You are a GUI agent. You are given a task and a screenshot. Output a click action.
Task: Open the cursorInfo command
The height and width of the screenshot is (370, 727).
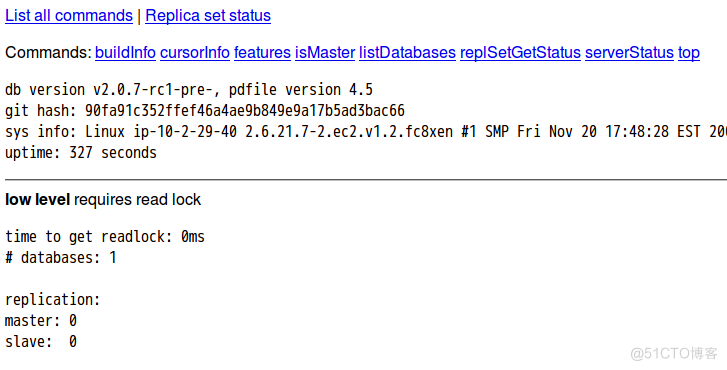tap(195, 53)
